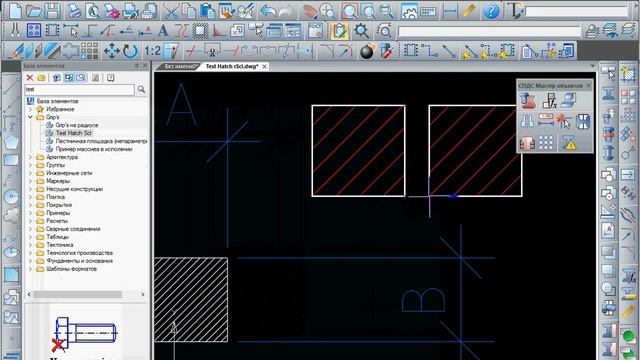Expand the Архитектура folder
Viewport: 640px width, 360px height.
pyautogui.click(x=30, y=157)
